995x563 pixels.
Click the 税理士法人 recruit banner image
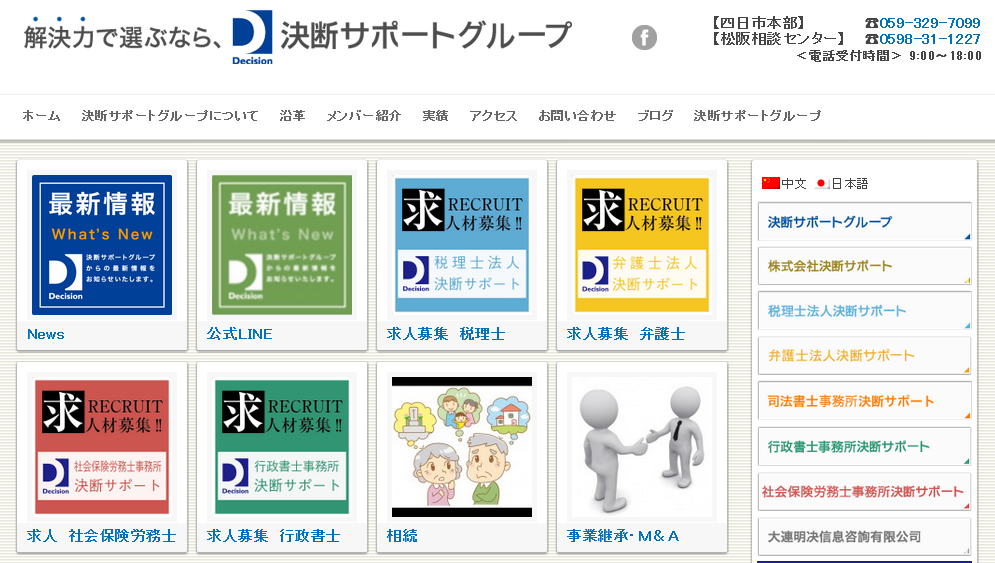pyautogui.click(x=462, y=245)
